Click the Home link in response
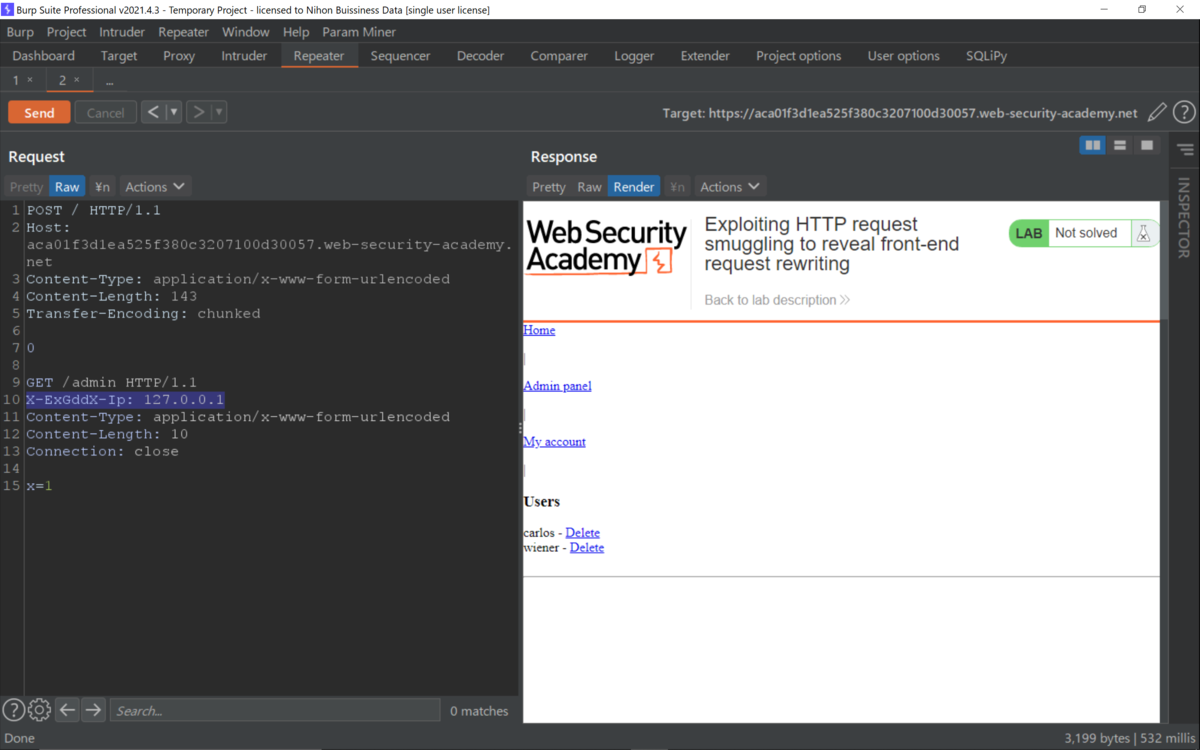1200x750 pixels. pos(539,330)
